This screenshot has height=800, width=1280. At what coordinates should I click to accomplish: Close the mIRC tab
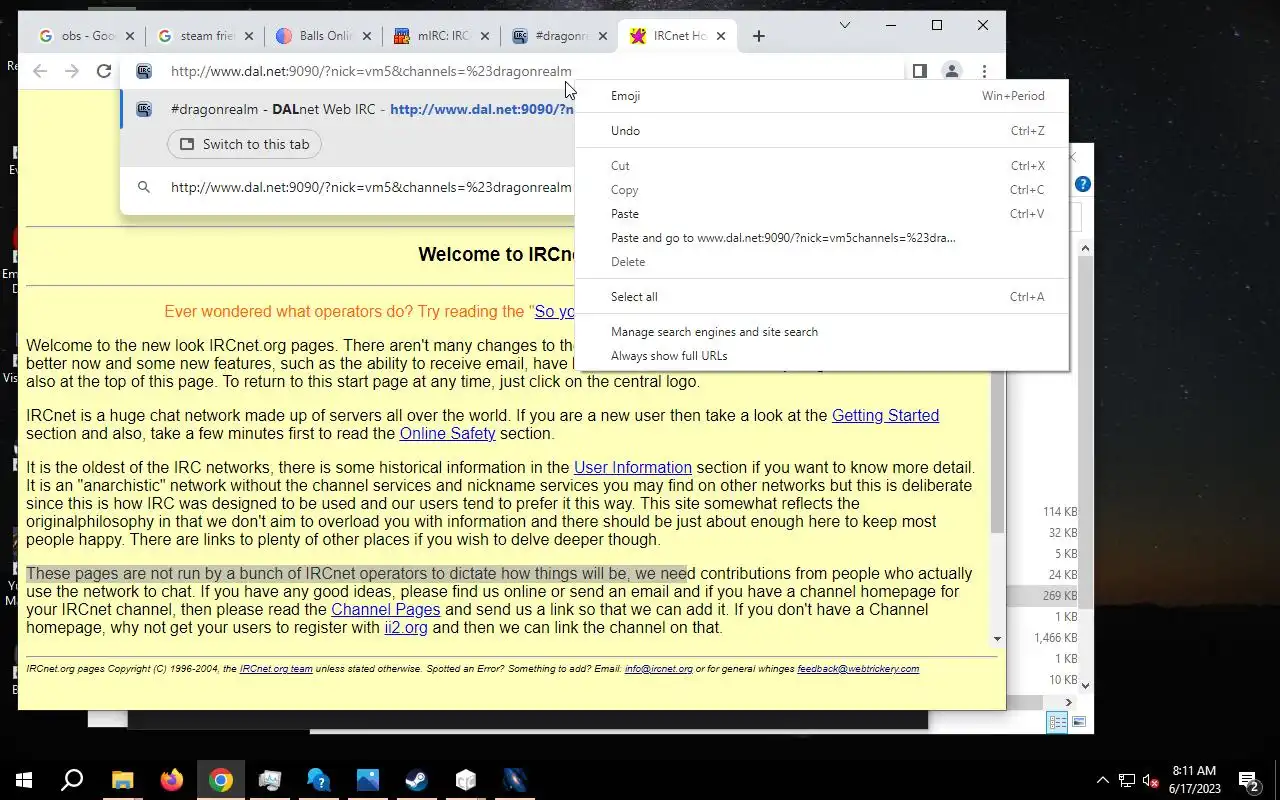[485, 36]
